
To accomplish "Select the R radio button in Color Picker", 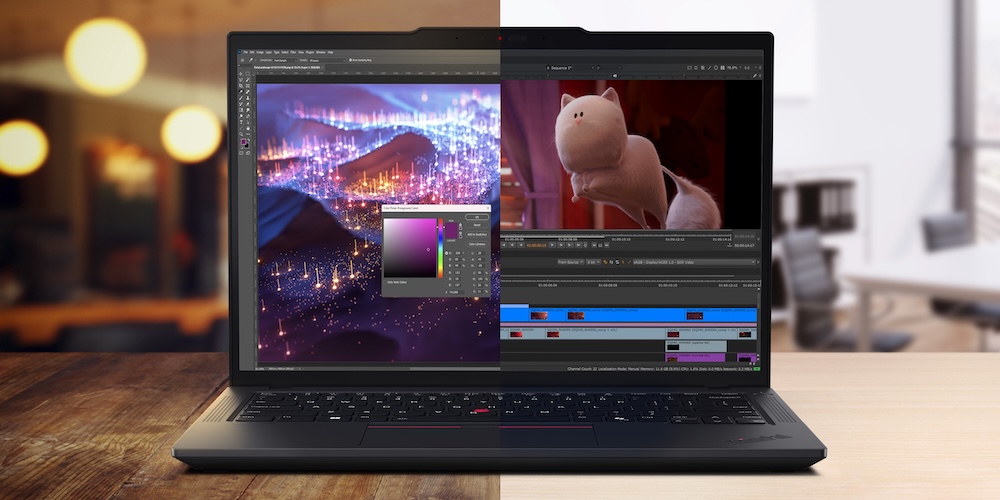I will click(446, 272).
